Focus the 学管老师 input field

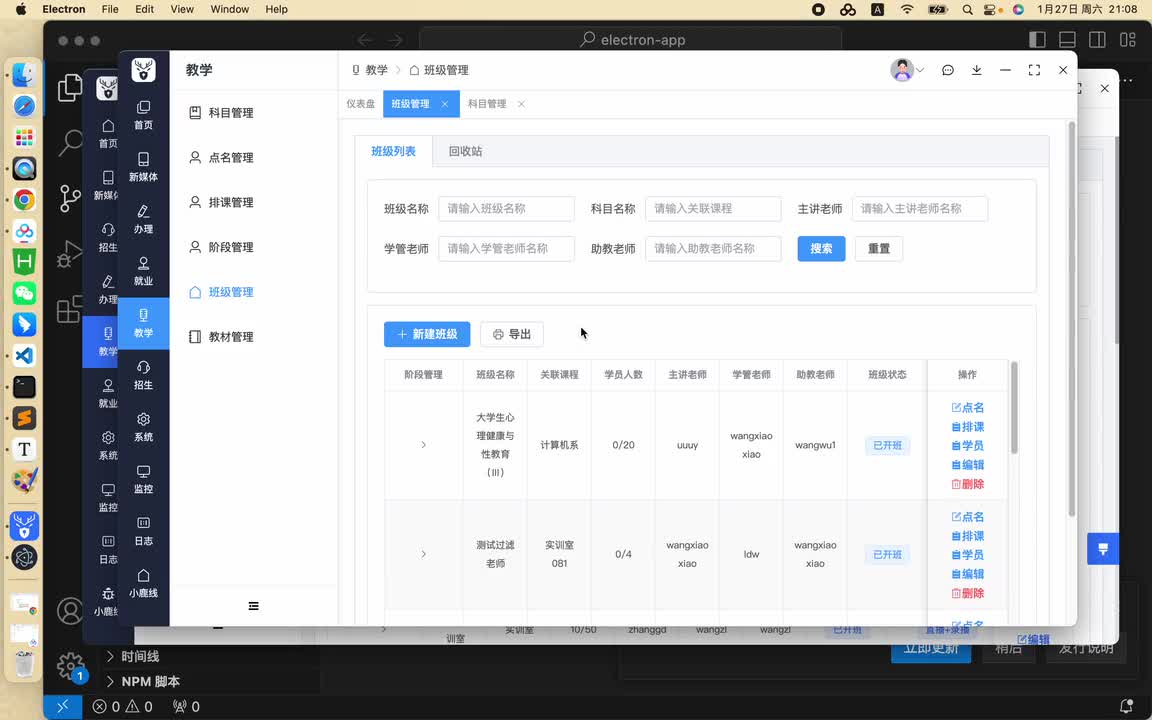coord(506,248)
